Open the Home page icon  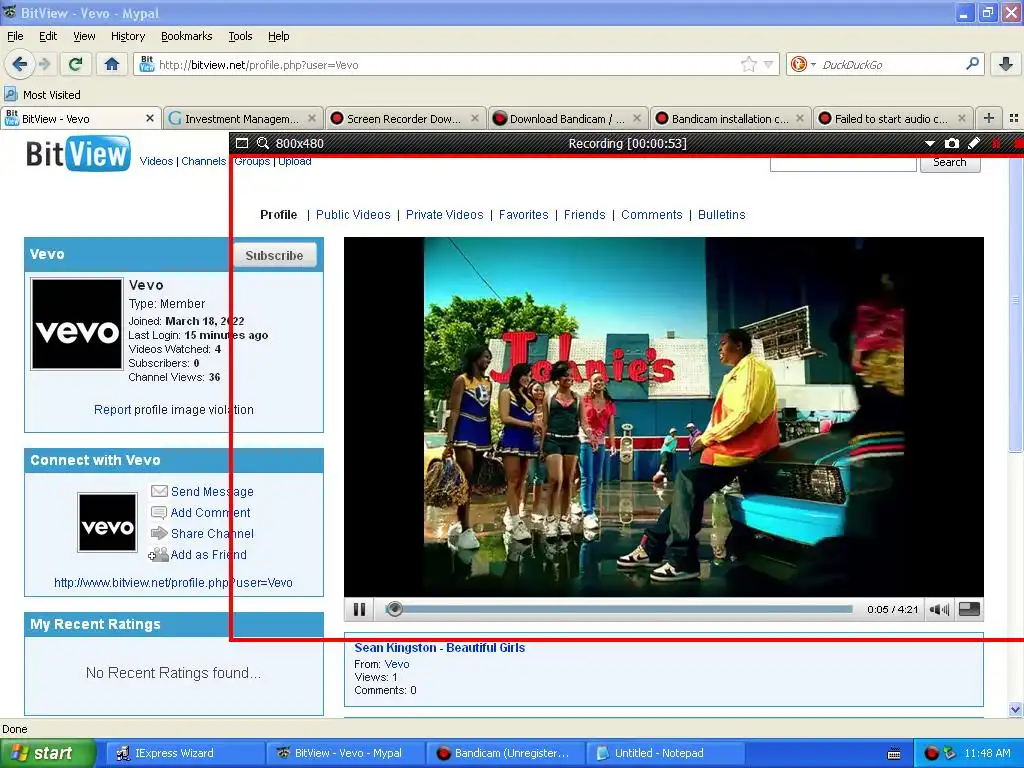112,64
